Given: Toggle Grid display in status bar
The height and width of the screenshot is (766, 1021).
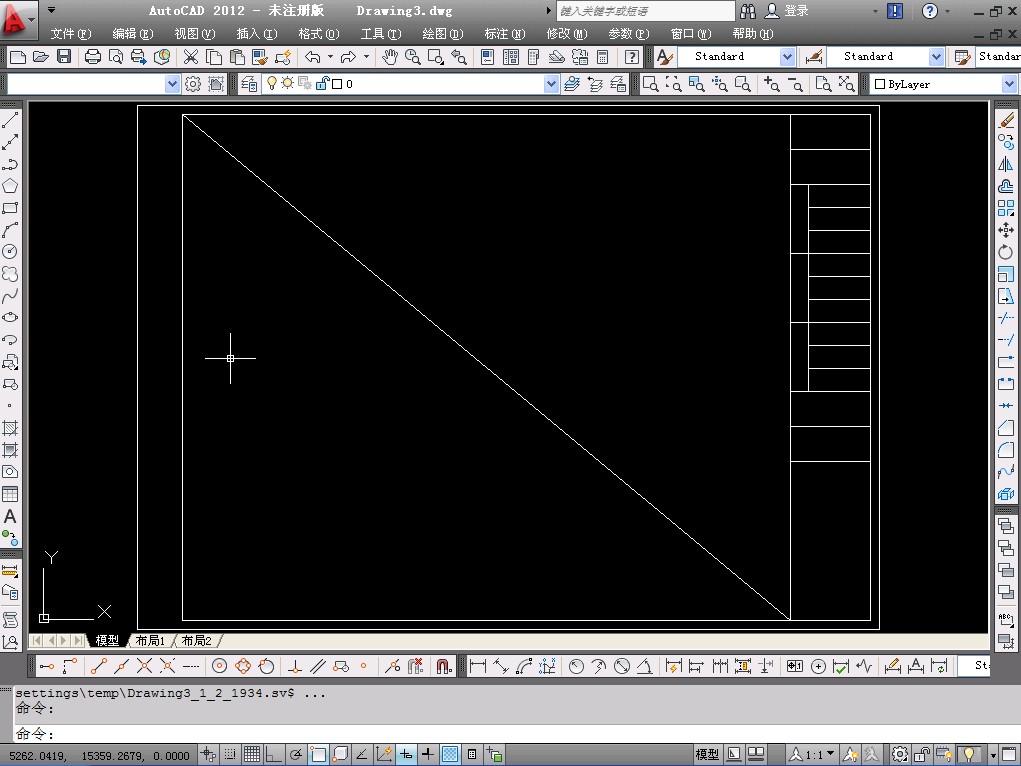Looking at the screenshot, I should click(x=252, y=754).
